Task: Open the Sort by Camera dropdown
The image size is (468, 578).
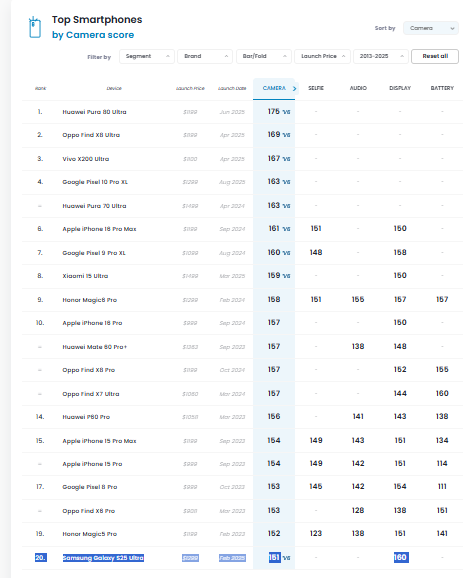Action: click(x=430, y=28)
